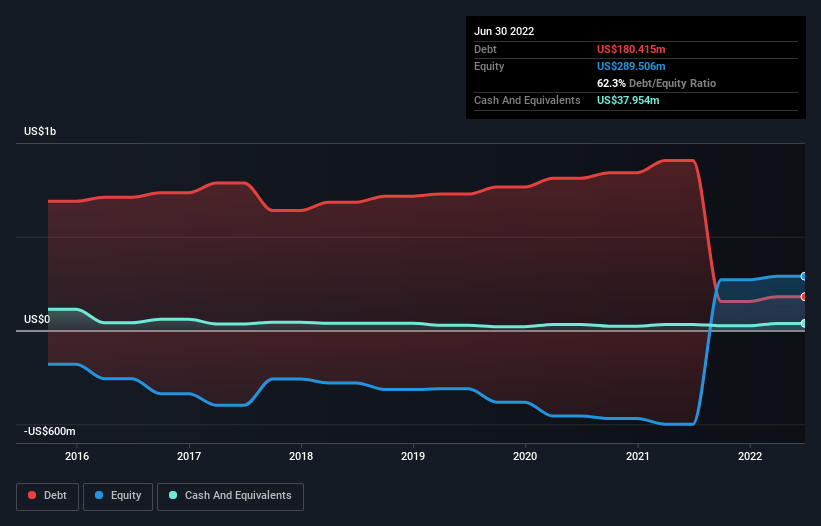821x526 pixels.
Task: Toggle the Debt series legend button
Action: pos(47,496)
